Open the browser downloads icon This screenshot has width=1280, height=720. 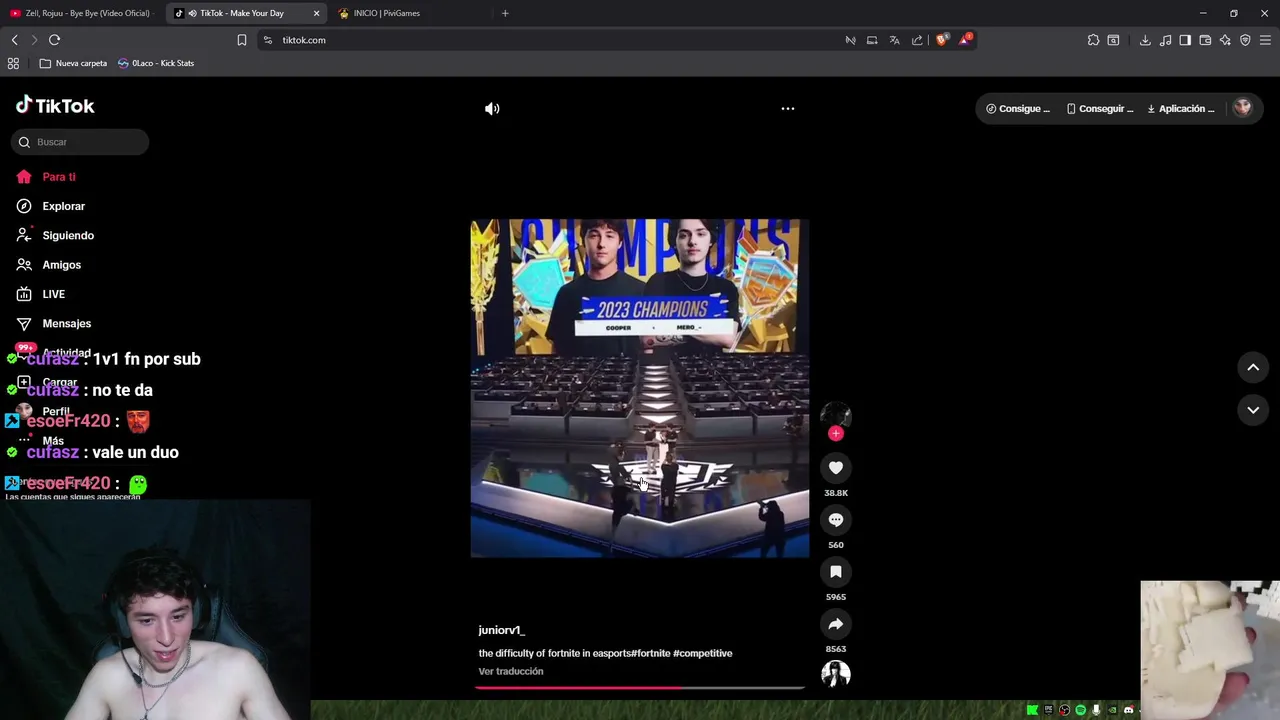point(1145,40)
